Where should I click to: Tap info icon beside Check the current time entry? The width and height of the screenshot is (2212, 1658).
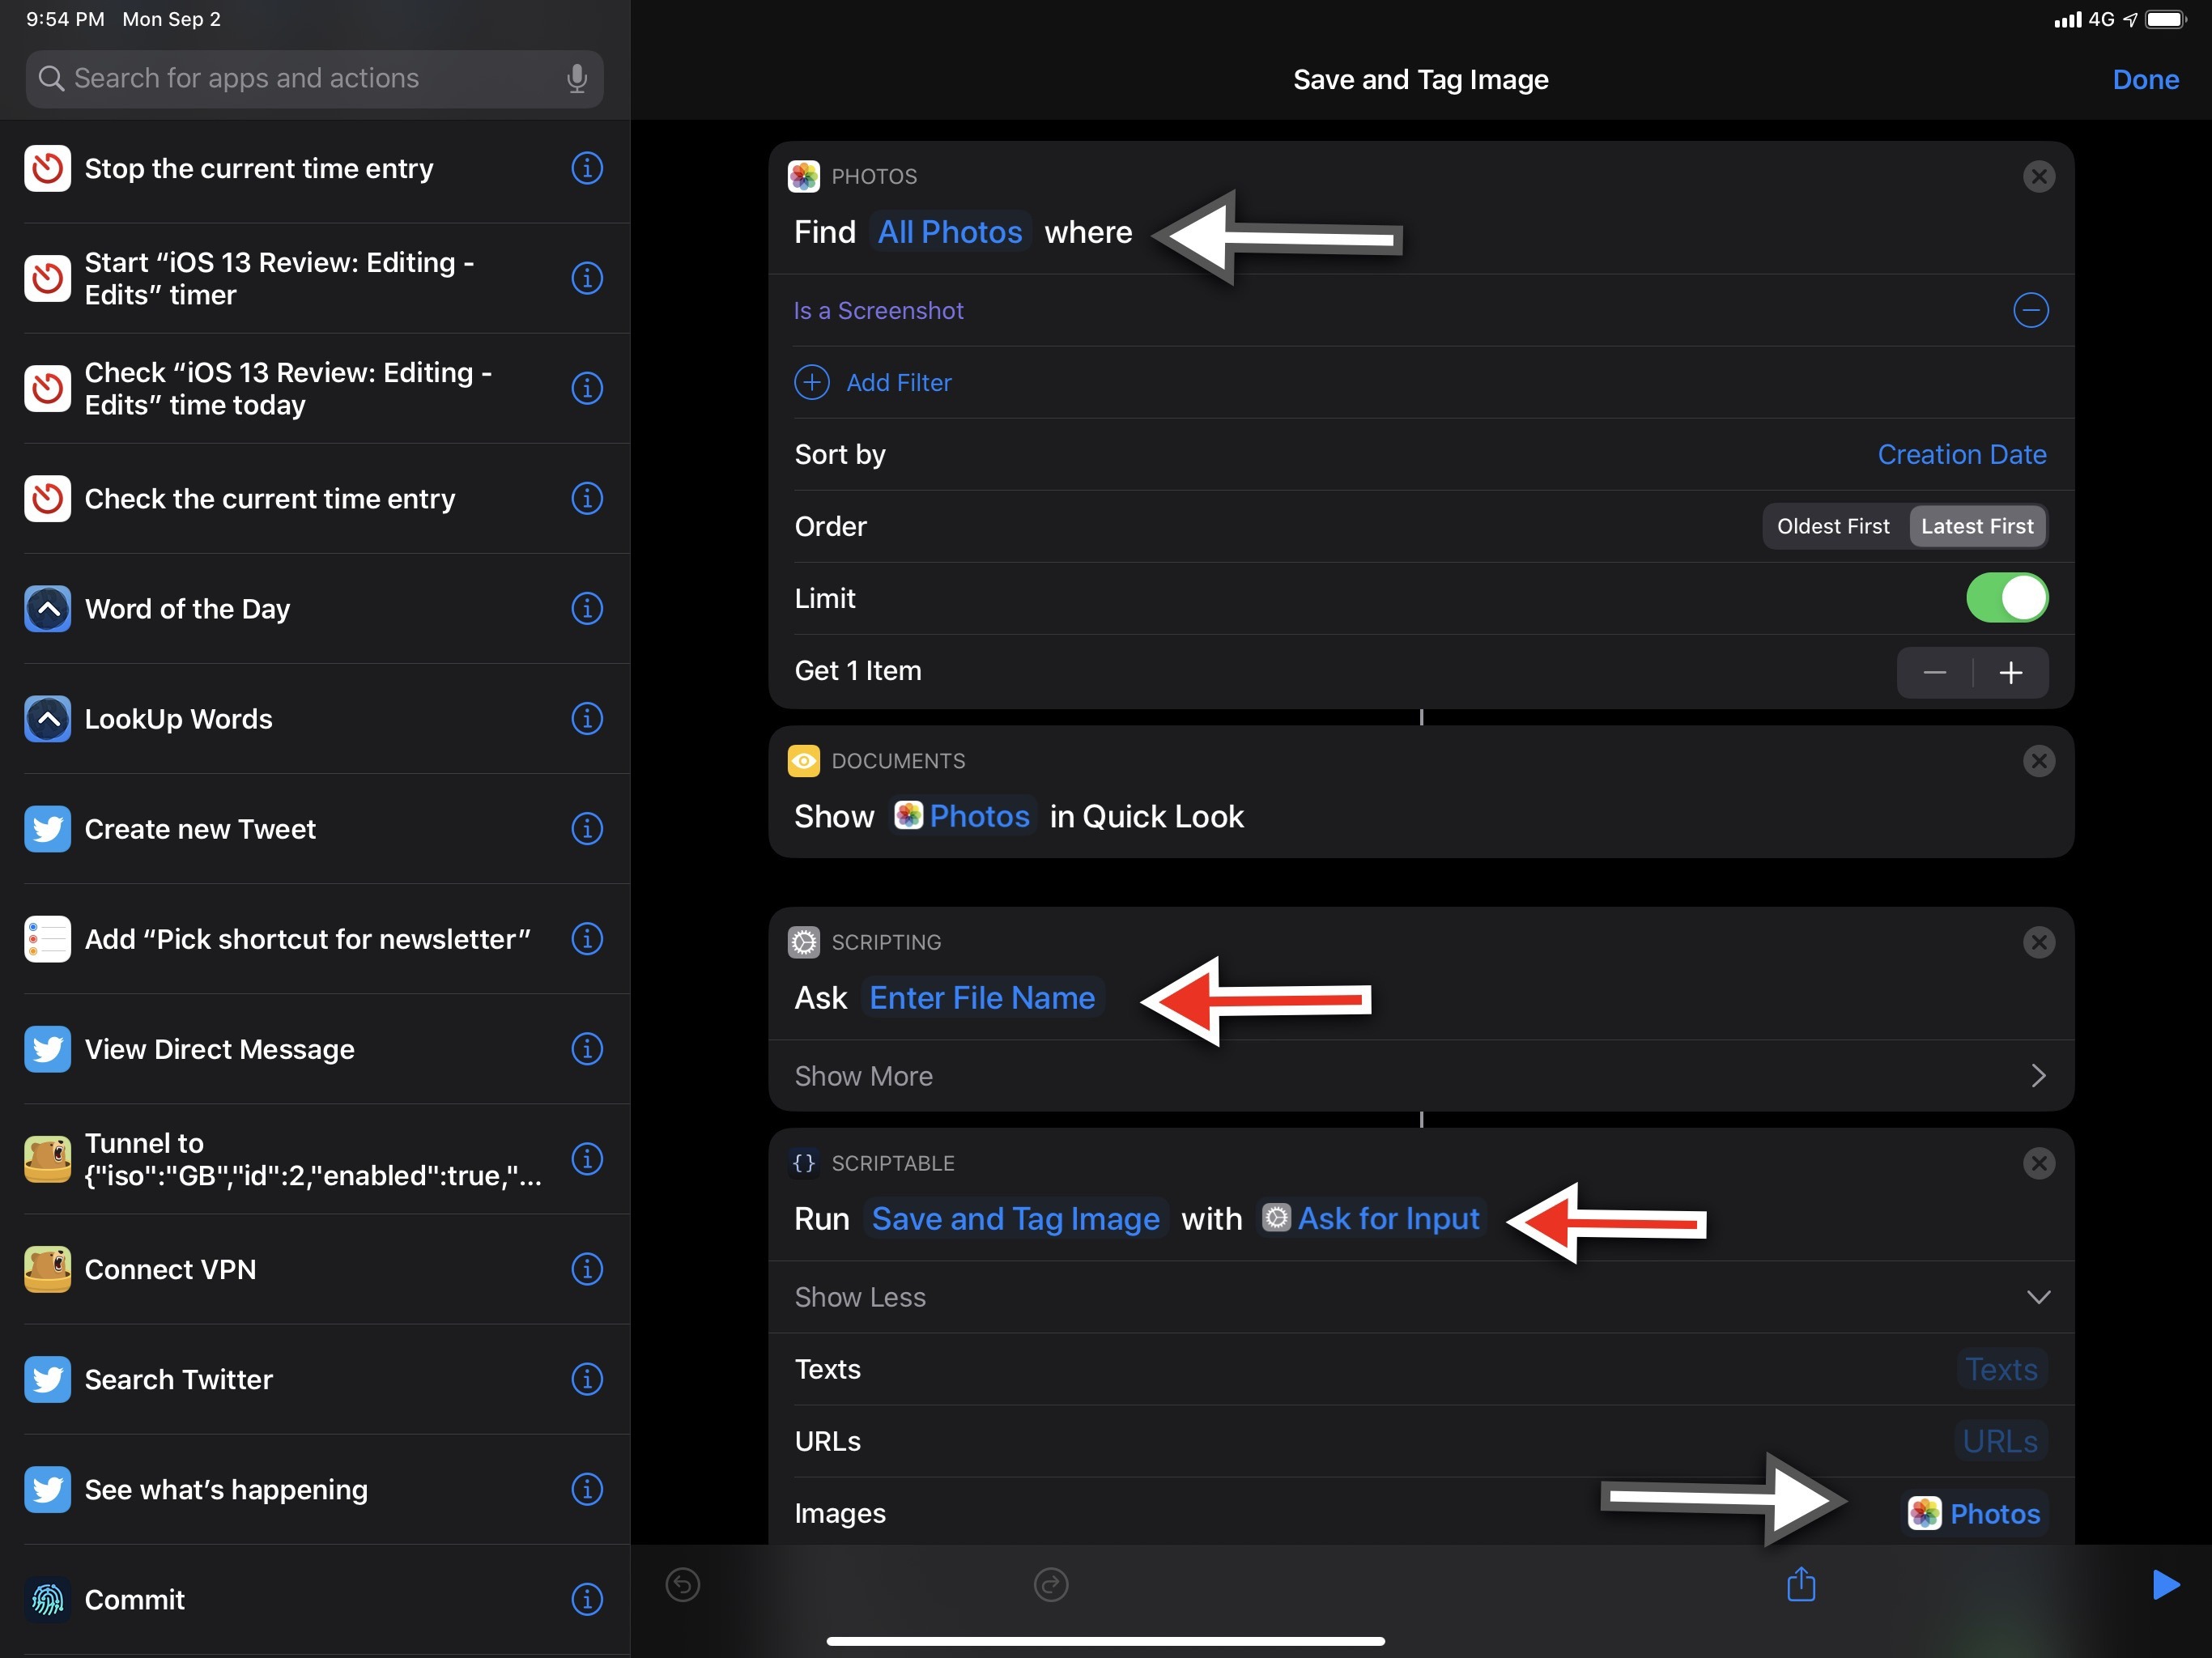coord(587,498)
